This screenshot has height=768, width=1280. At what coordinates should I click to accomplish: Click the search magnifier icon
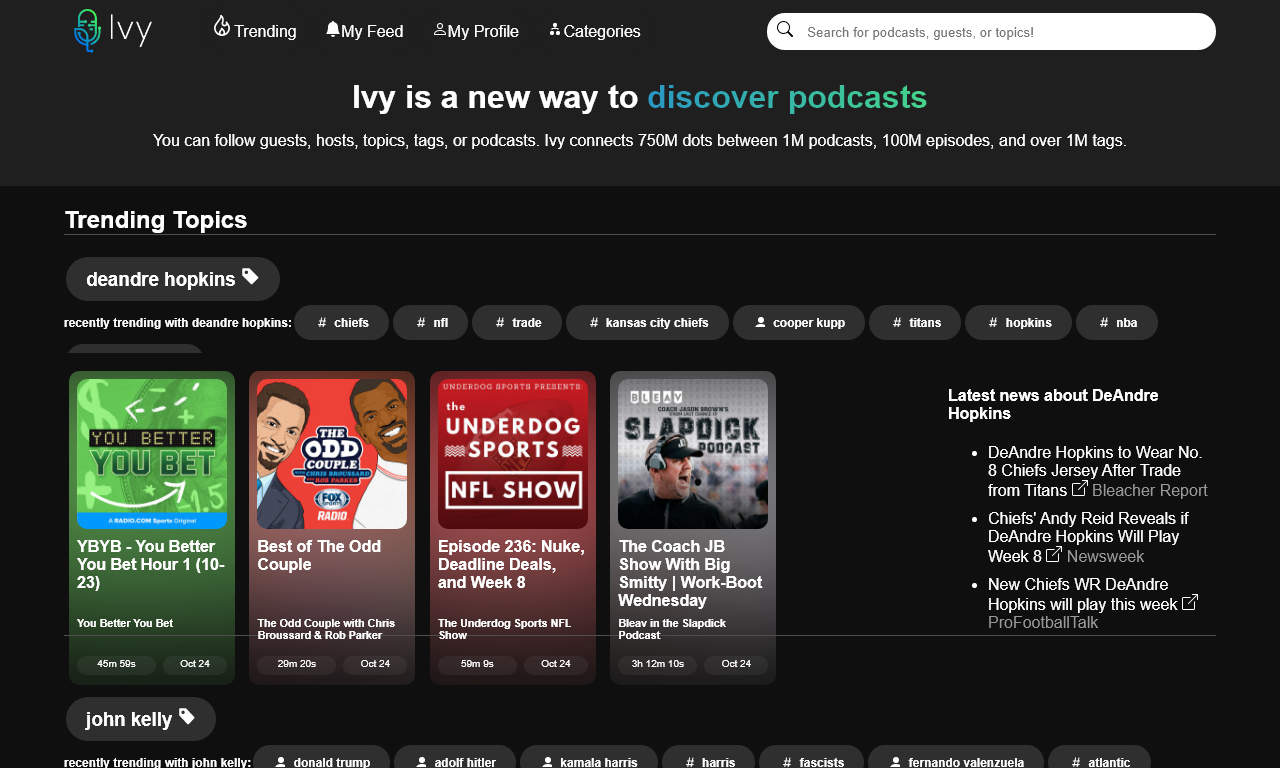pyautogui.click(x=785, y=30)
